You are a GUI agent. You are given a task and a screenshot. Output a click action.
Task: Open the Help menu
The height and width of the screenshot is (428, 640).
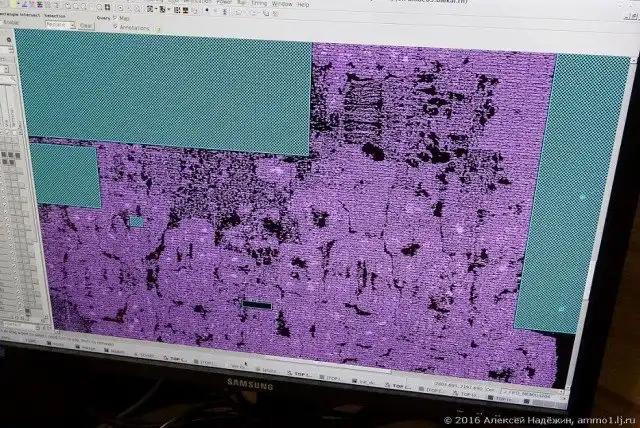[x=303, y=4]
